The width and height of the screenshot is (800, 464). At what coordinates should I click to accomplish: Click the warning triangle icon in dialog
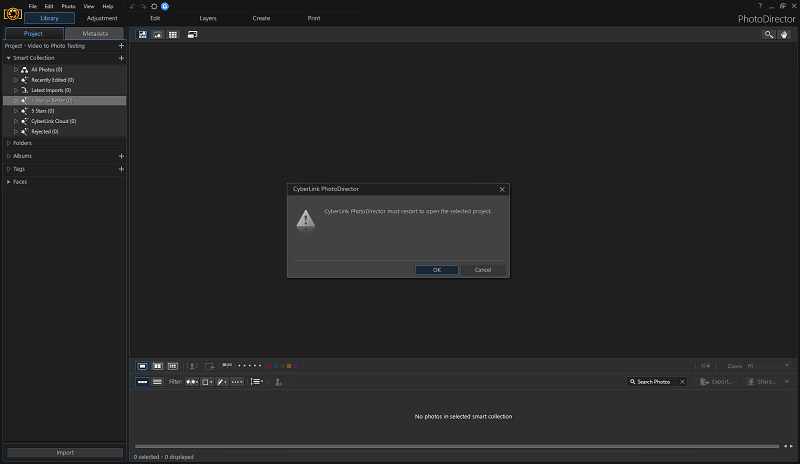pos(306,220)
